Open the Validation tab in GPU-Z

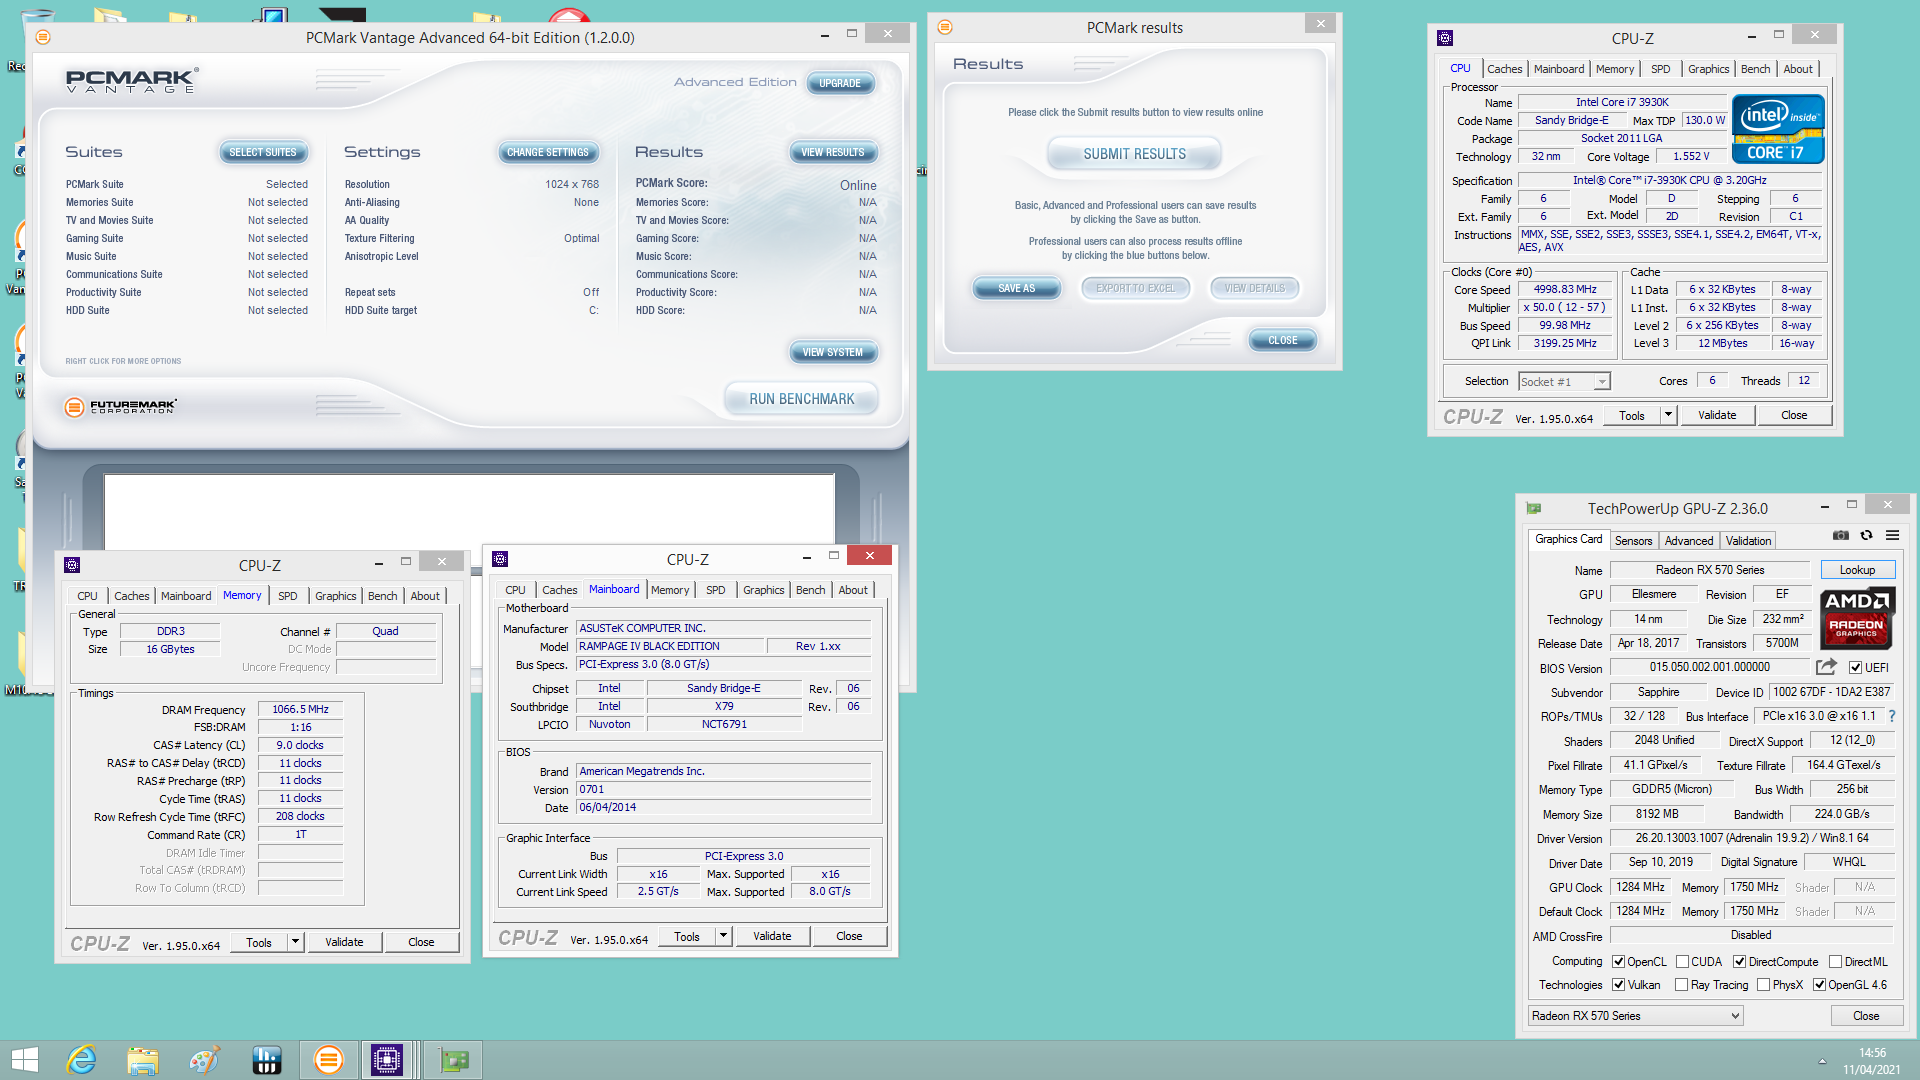point(1748,541)
